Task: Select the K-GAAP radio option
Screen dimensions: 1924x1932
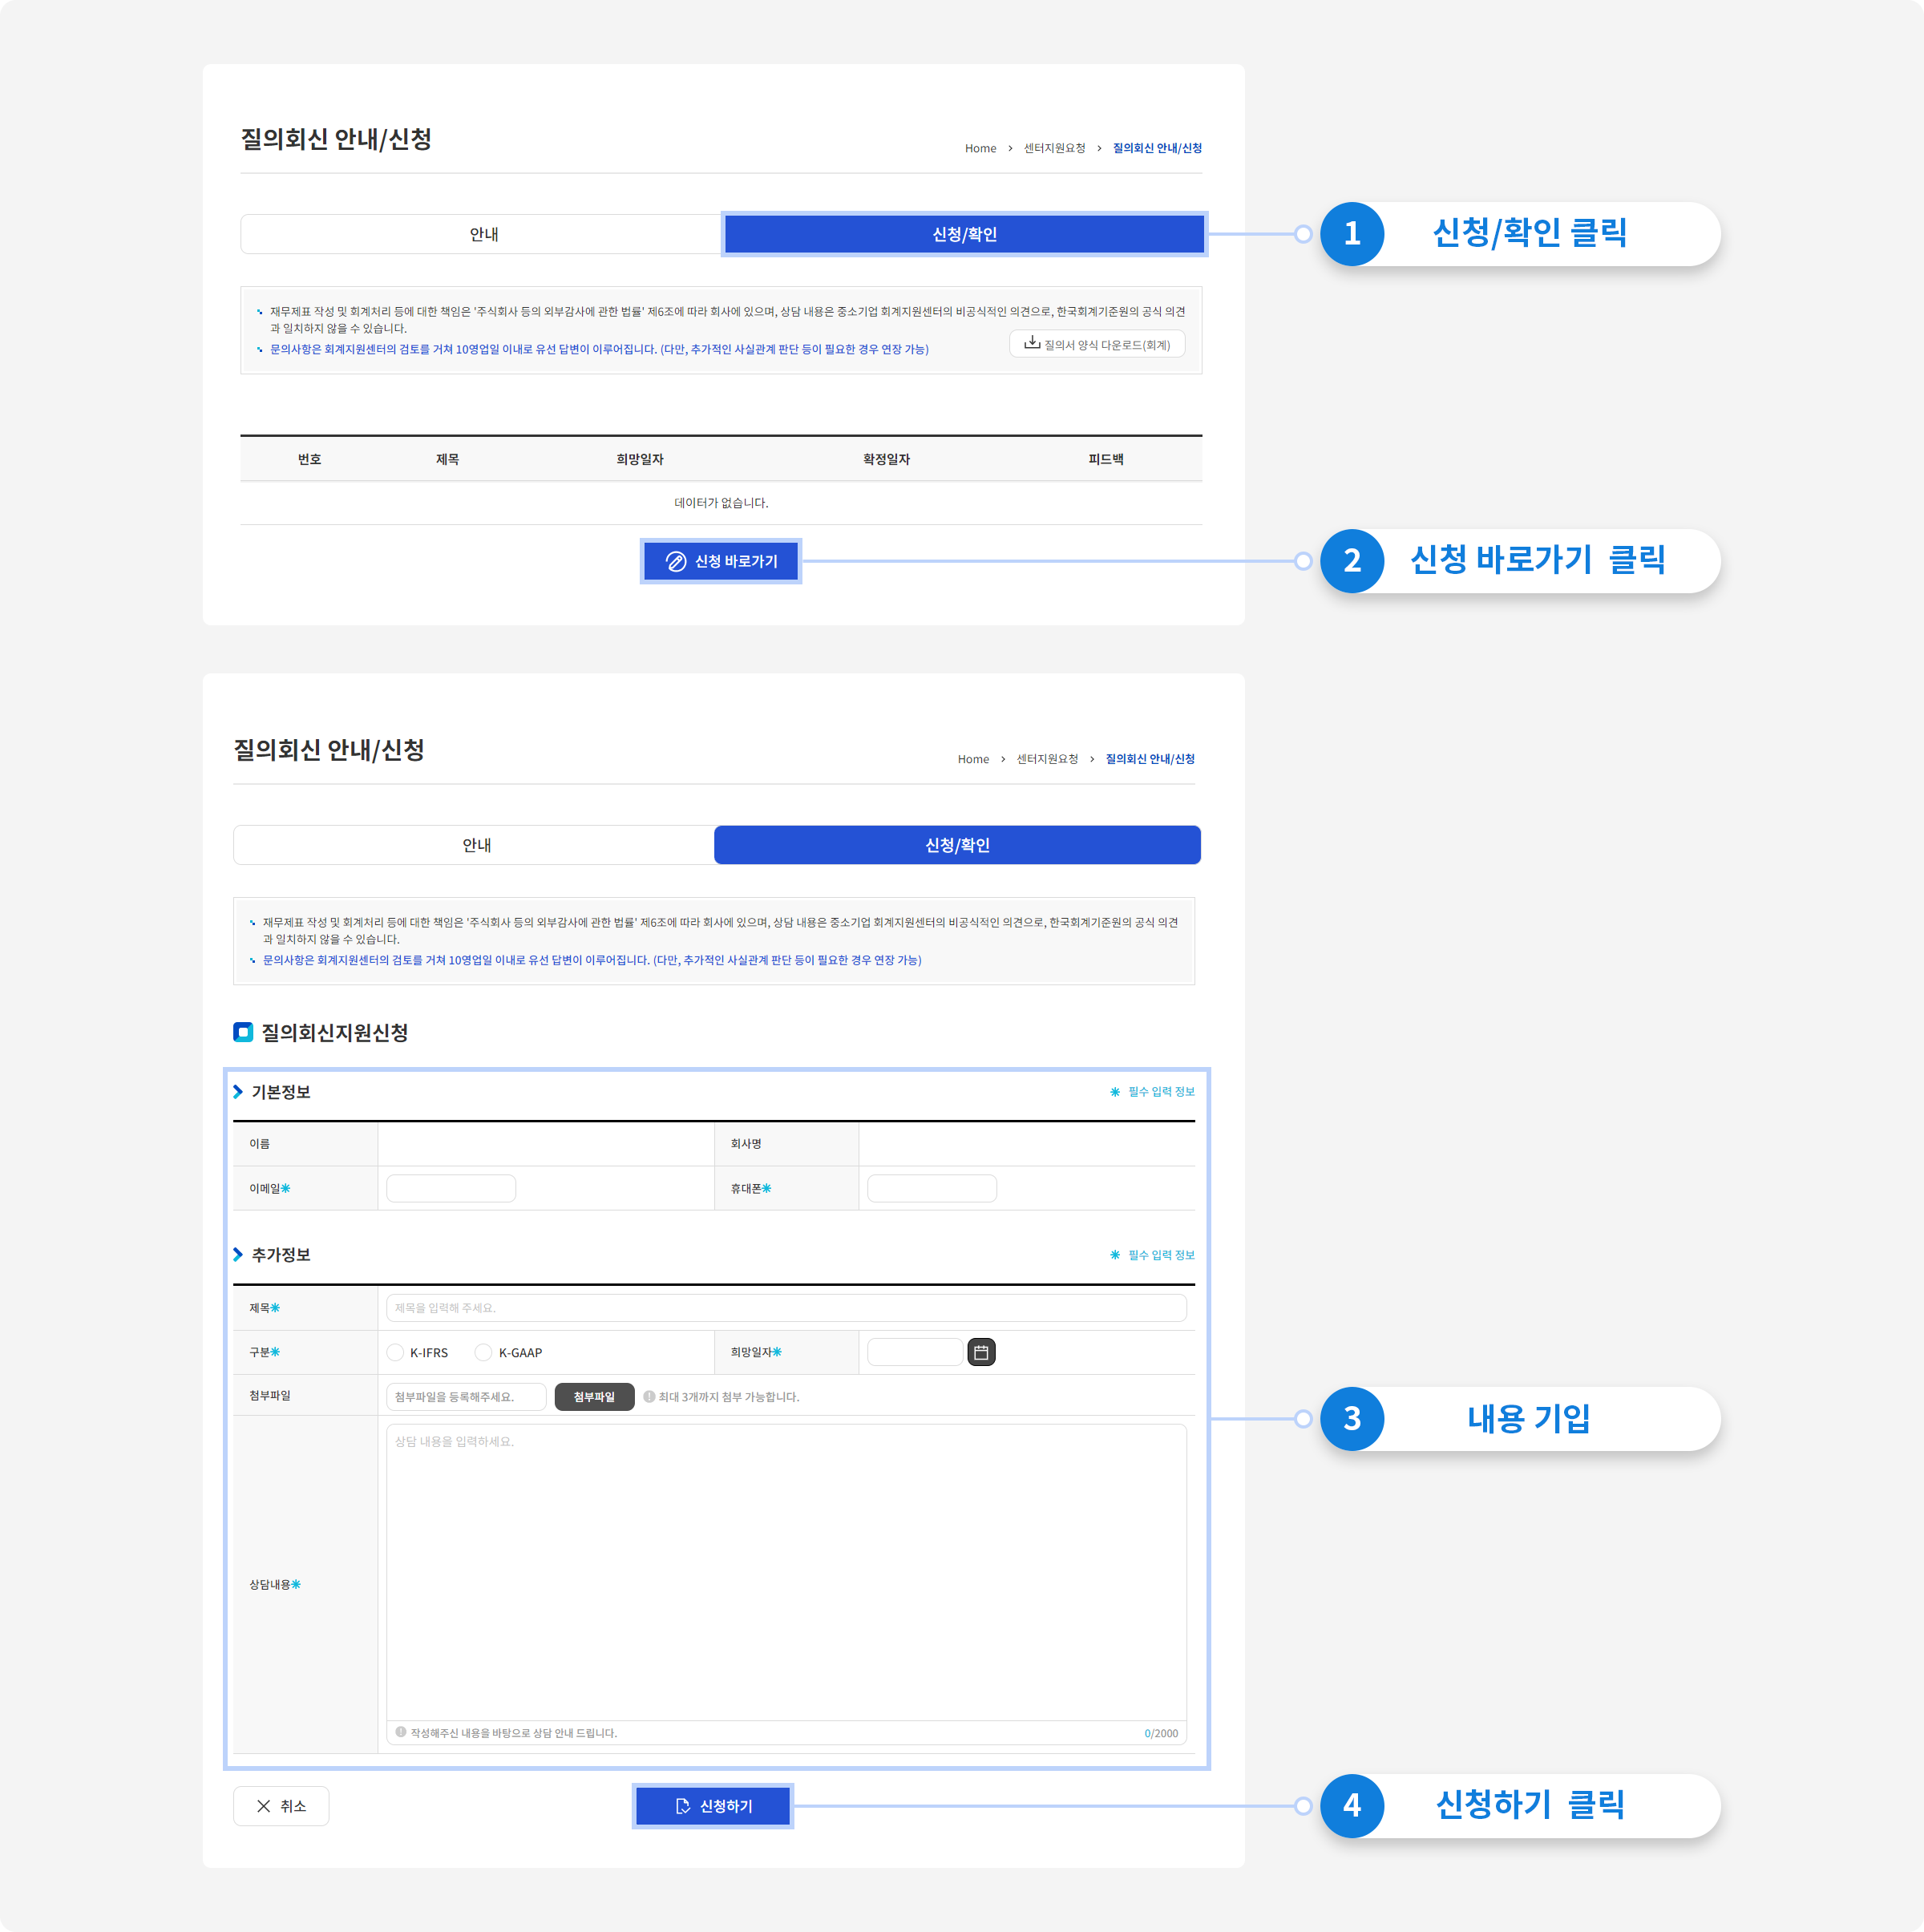Action: pyautogui.click(x=484, y=1352)
